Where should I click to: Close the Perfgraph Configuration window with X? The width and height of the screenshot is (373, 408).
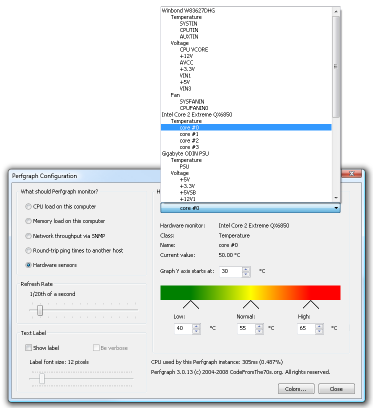351,174
